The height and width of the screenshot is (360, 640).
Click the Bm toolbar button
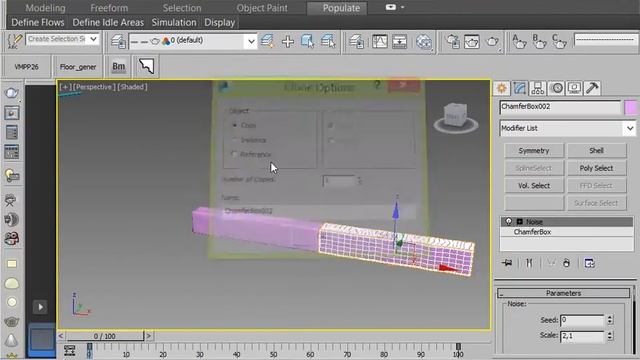point(118,66)
